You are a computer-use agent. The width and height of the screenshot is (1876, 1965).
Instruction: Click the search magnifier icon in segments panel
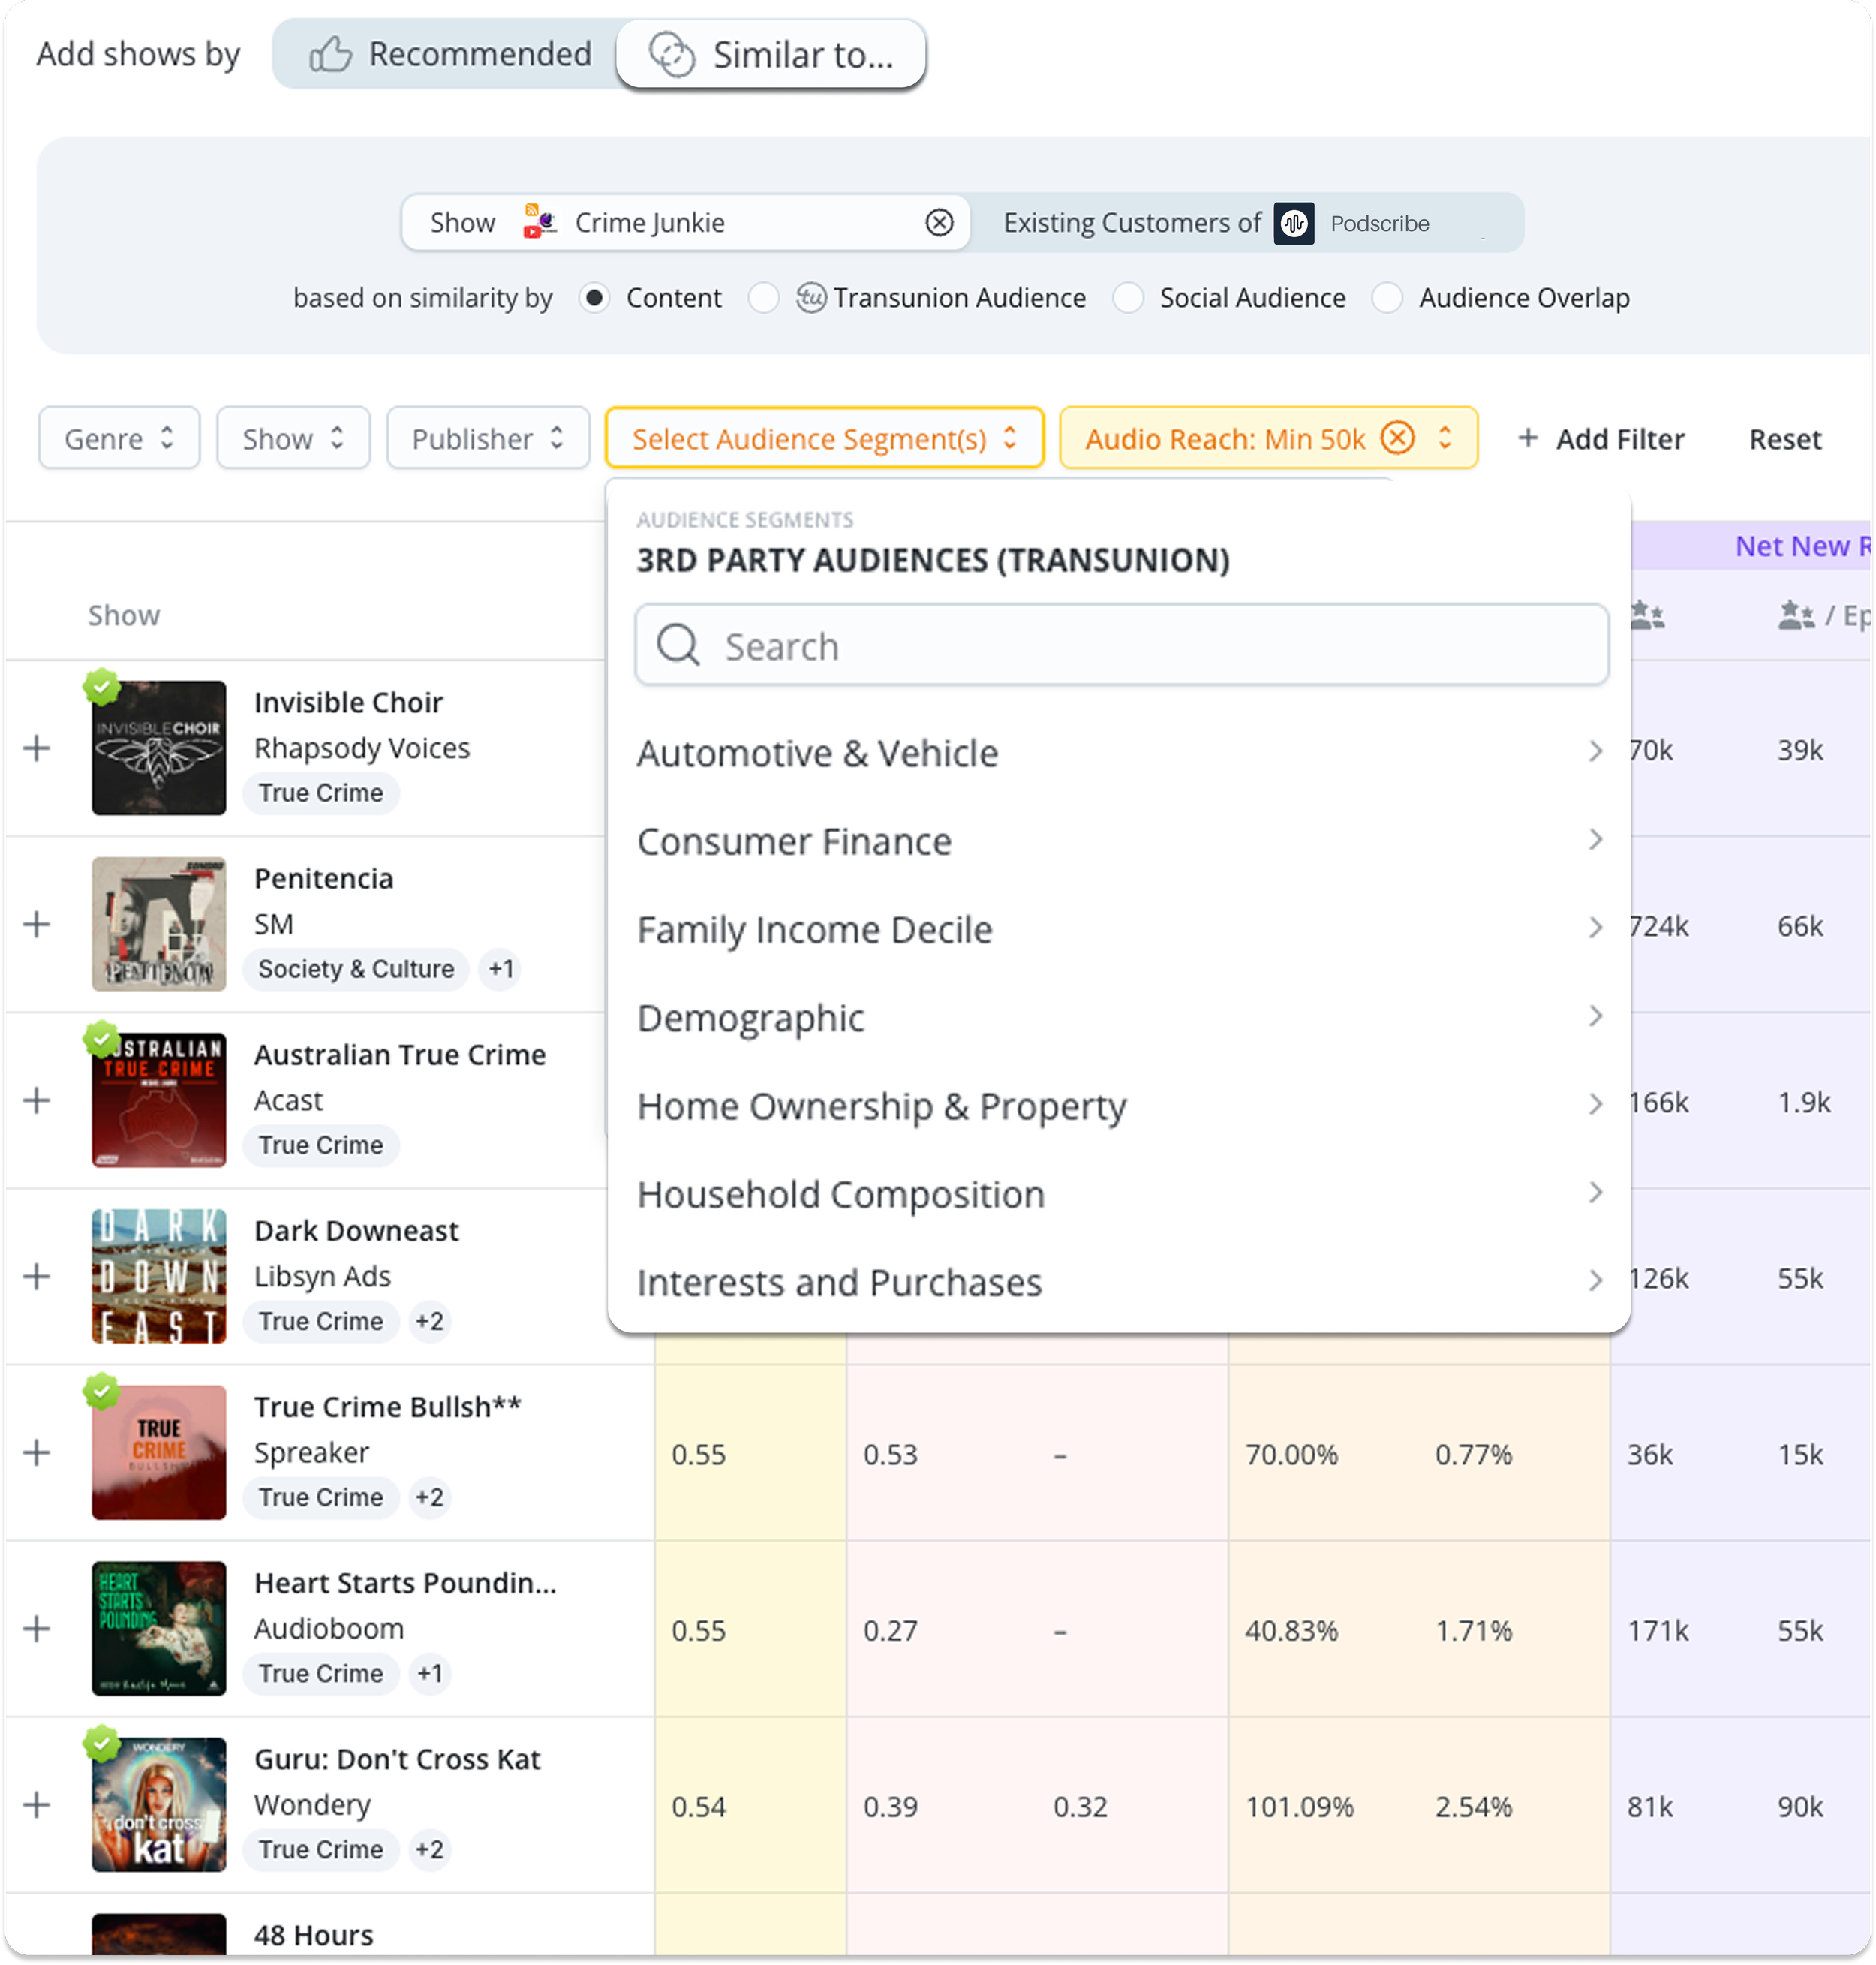click(x=678, y=645)
